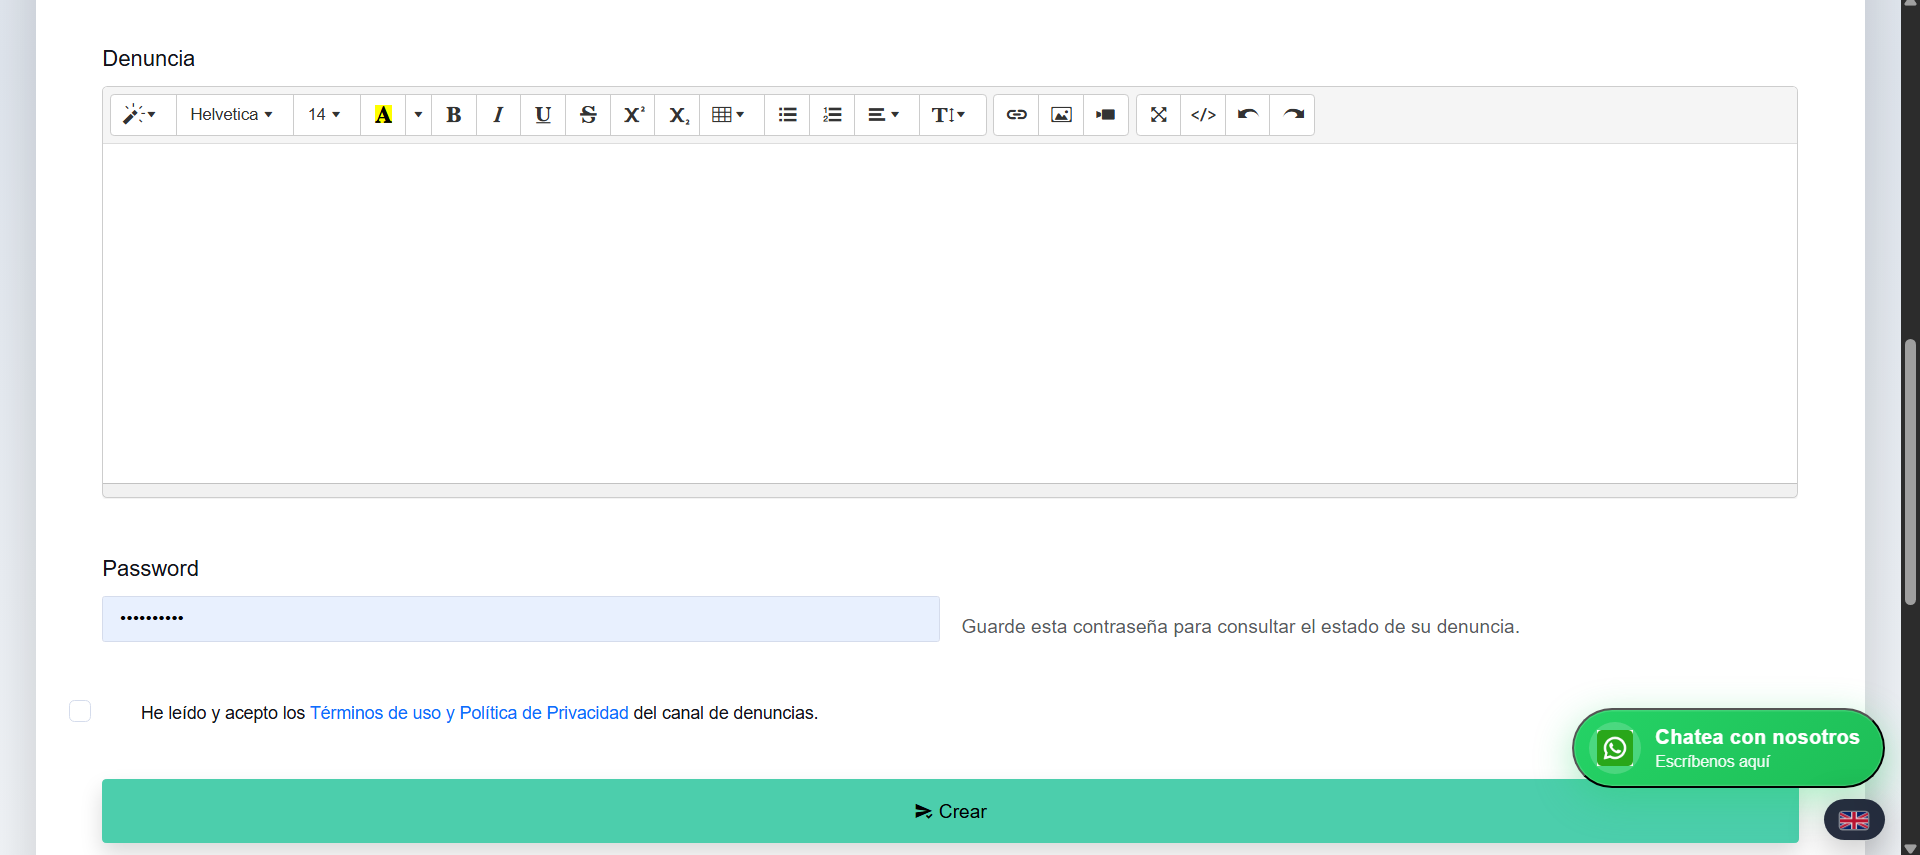Click the underline formatting icon
The image size is (1920, 855).
coord(543,115)
